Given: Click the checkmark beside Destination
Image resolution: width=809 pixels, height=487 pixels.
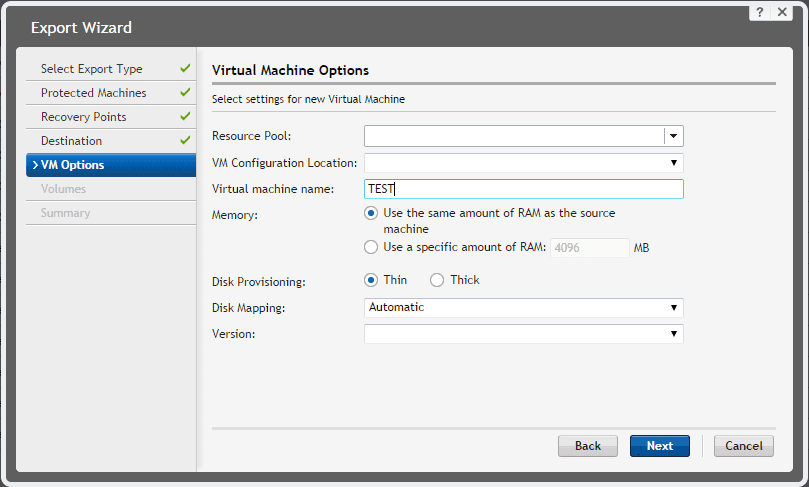Looking at the screenshot, I should pos(185,141).
